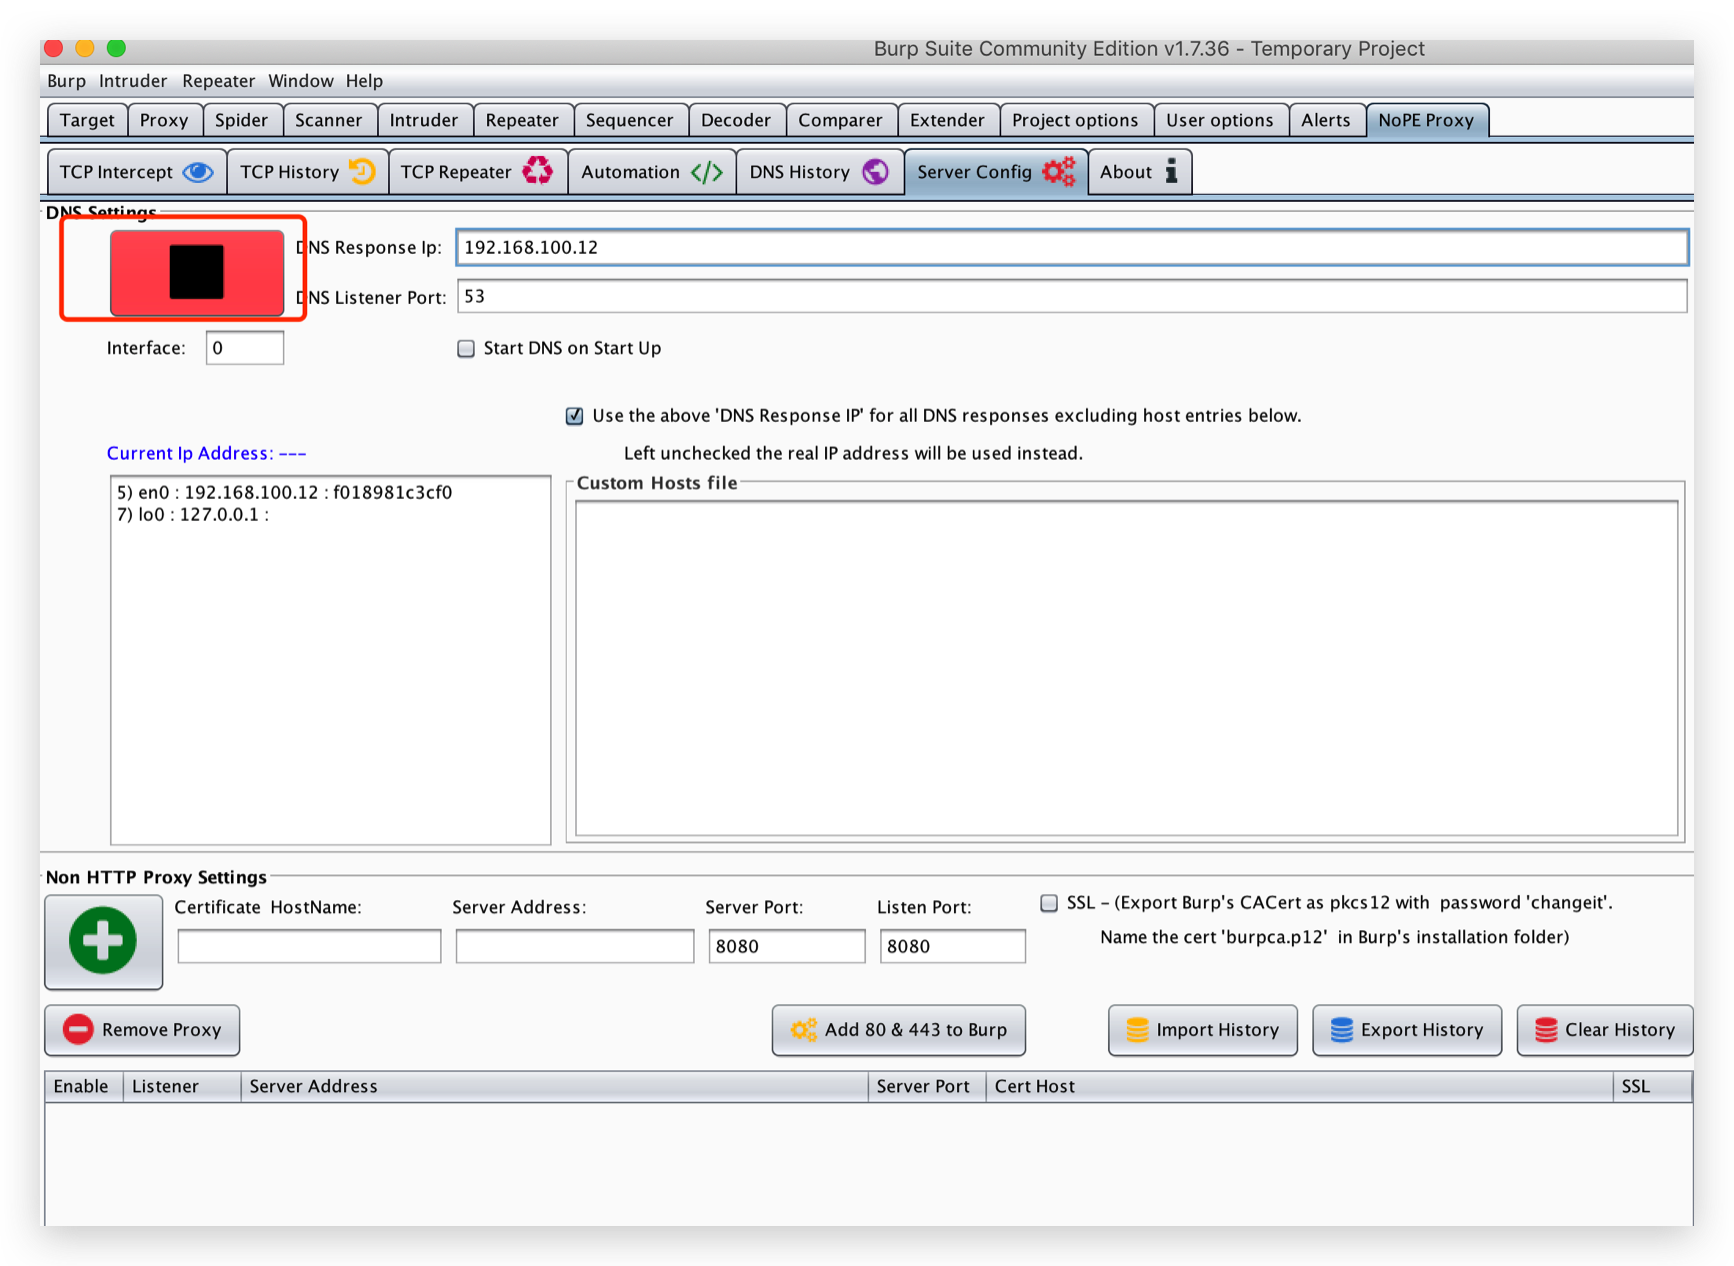Image resolution: width=1734 pixels, height=1266 pixels.
Task: Select the NoPE Proxy tab
Action: point(1427,120)
